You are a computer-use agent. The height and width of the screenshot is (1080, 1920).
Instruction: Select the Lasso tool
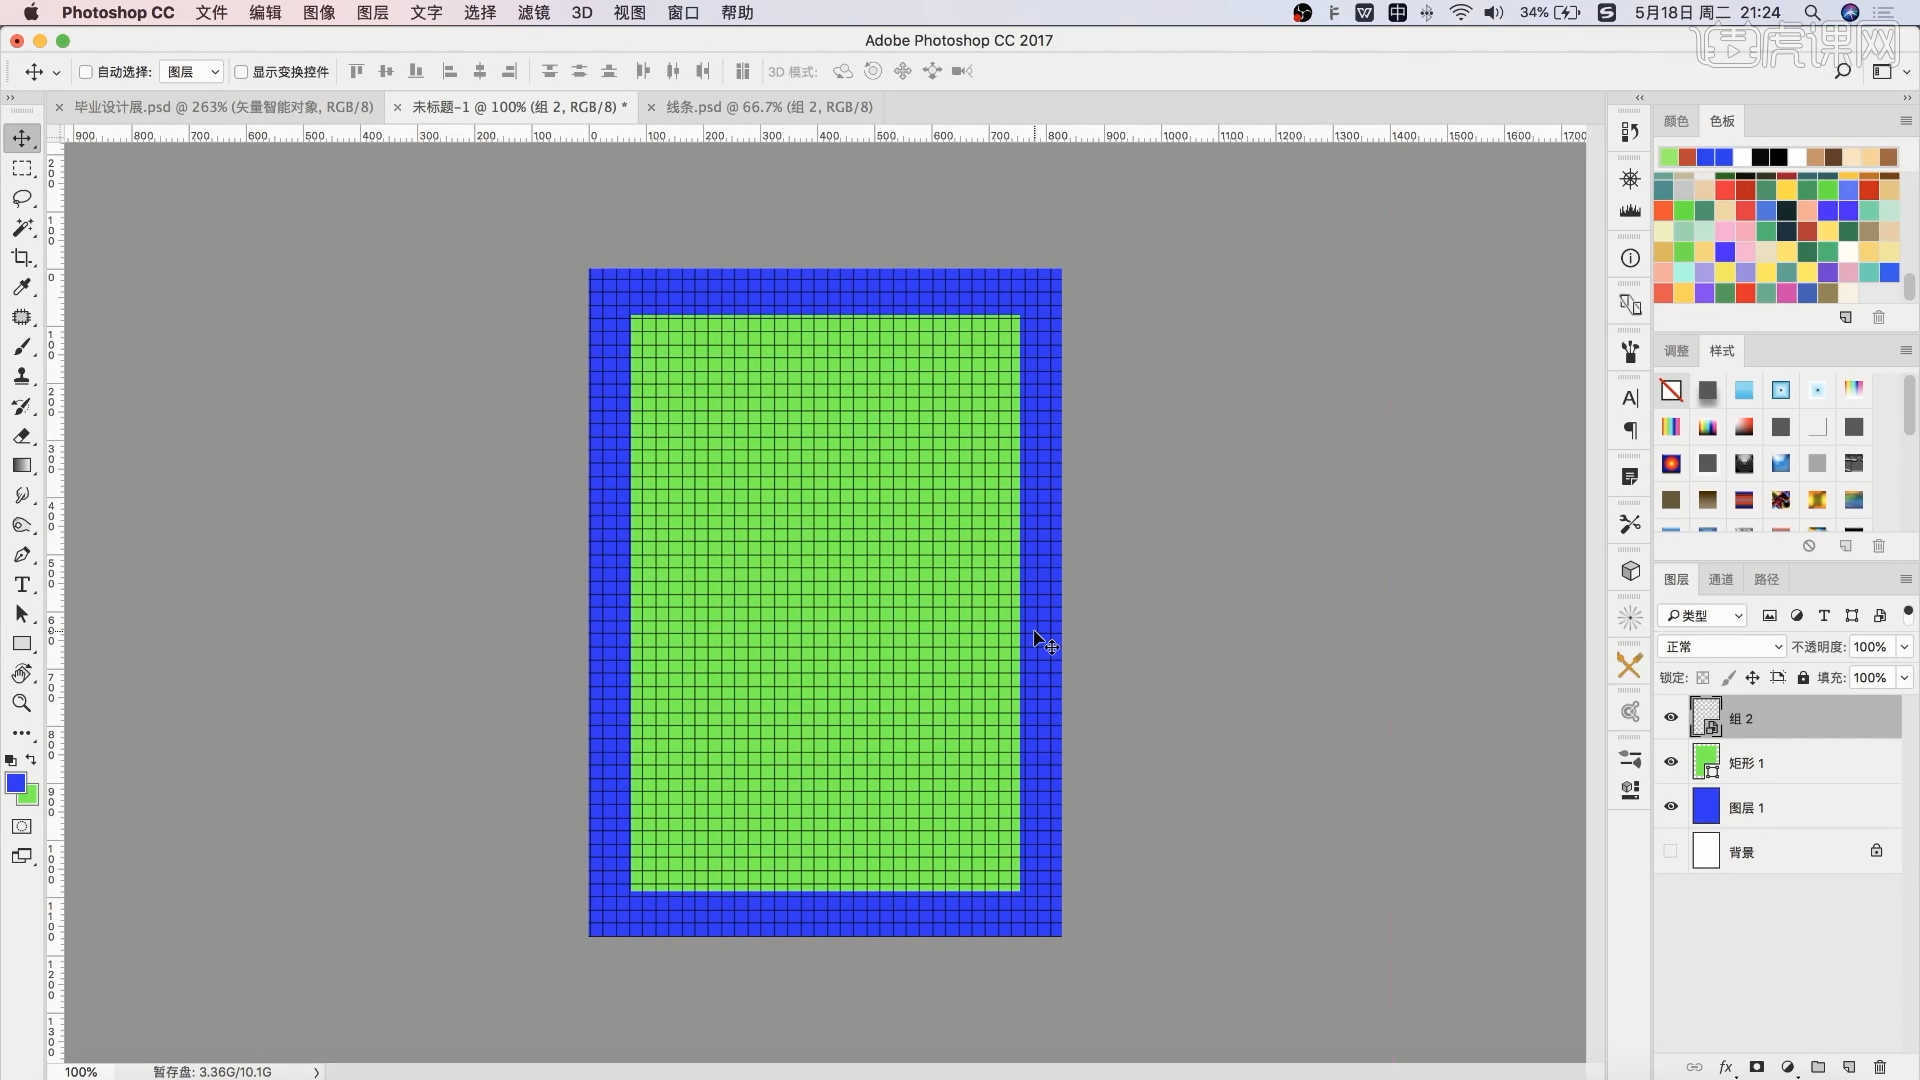pyautogui.click(x=22, y=199)
